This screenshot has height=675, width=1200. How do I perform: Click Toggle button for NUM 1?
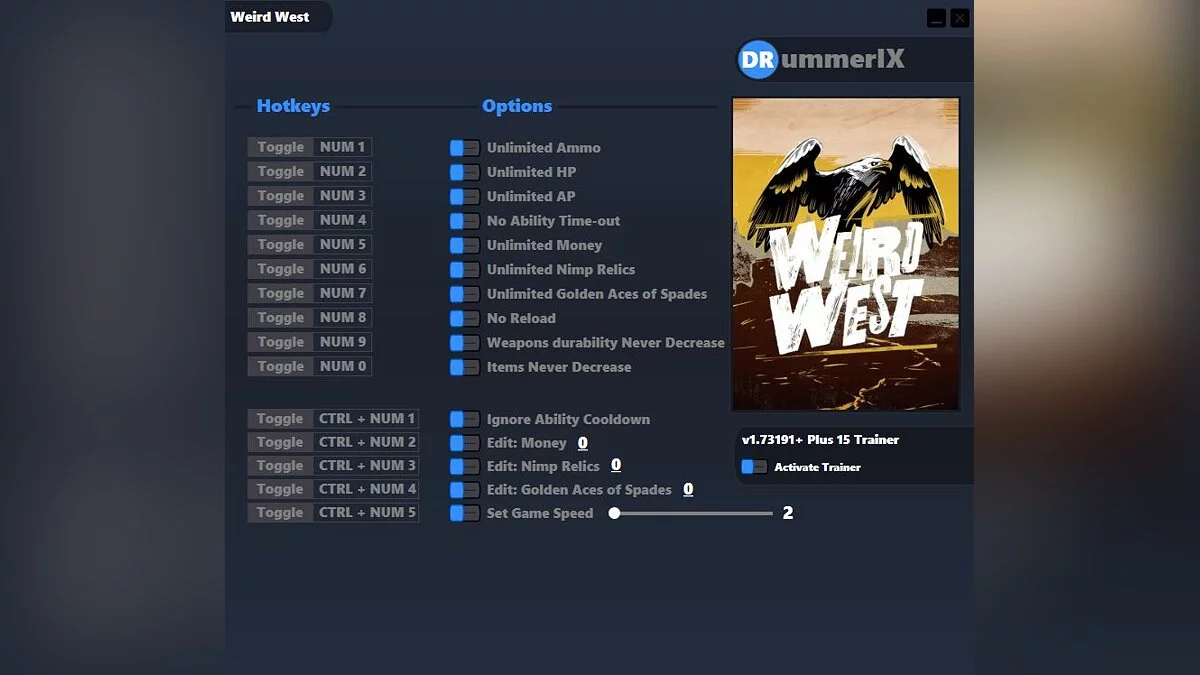tap(280, 147)
